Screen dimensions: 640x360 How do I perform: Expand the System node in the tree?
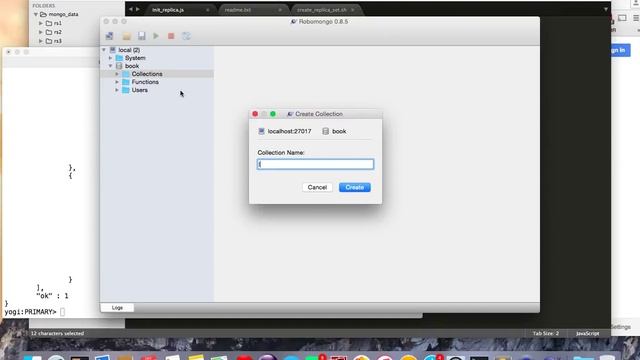tap(111, 58)
